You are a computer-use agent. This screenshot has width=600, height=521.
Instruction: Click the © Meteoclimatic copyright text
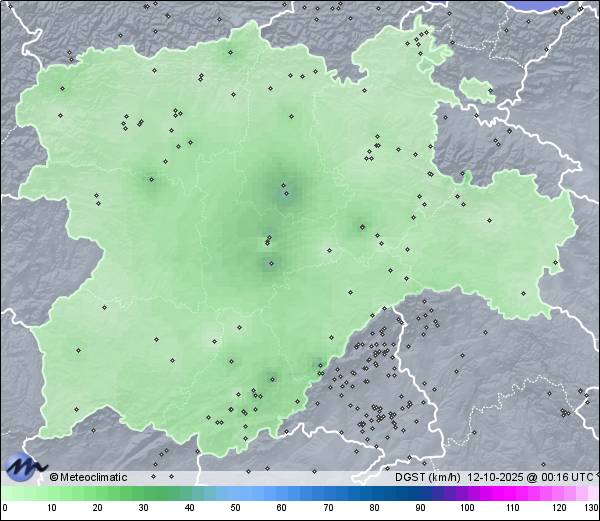(x=88, y=477)
